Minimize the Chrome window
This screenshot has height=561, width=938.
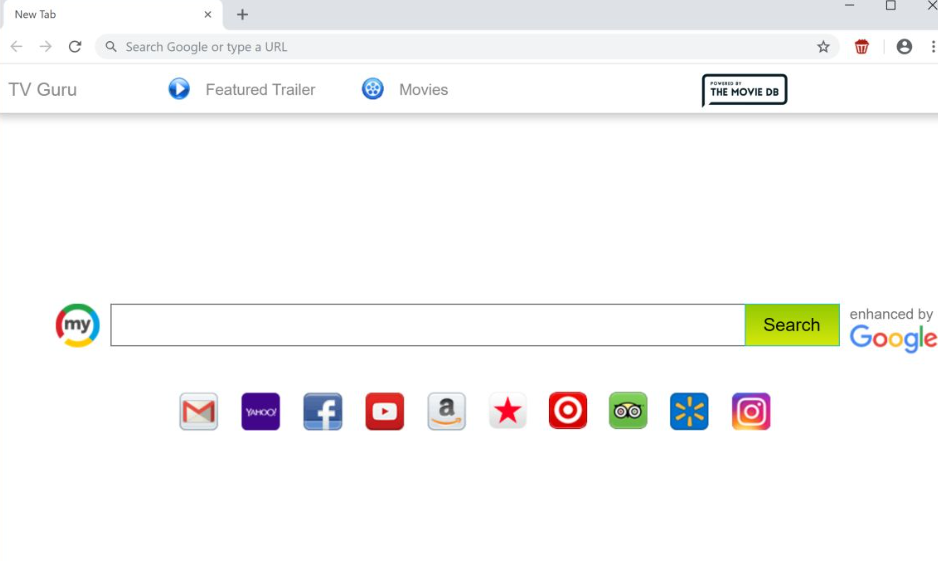click(x=849, y=5)
